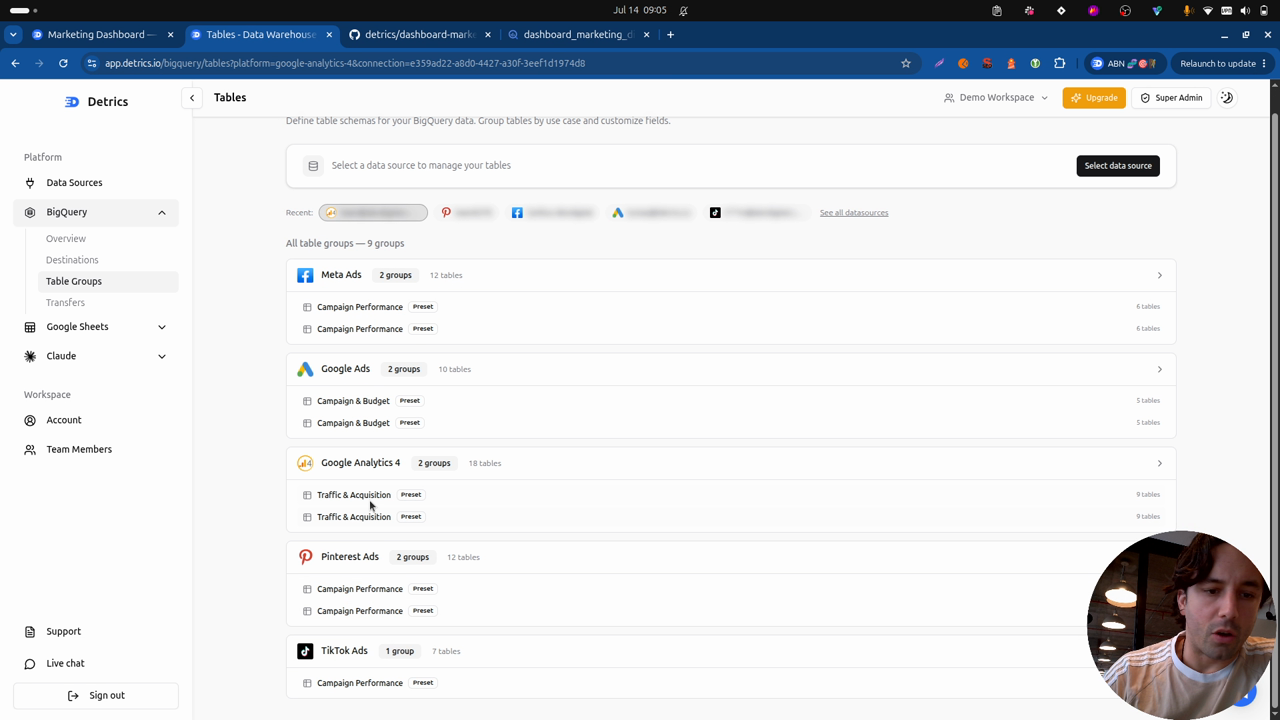Bookmark this page with the star icon
Image resolution: width=1280 pixels, height=720 pixels.
click(x=906, y=63)
